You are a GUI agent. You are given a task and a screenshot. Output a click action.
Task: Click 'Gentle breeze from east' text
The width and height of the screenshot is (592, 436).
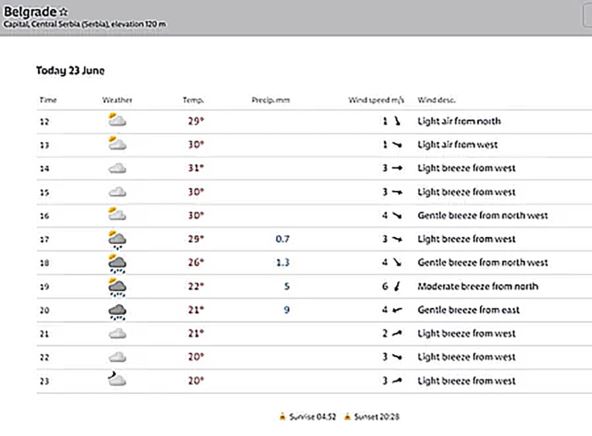[x=469, y=310]
